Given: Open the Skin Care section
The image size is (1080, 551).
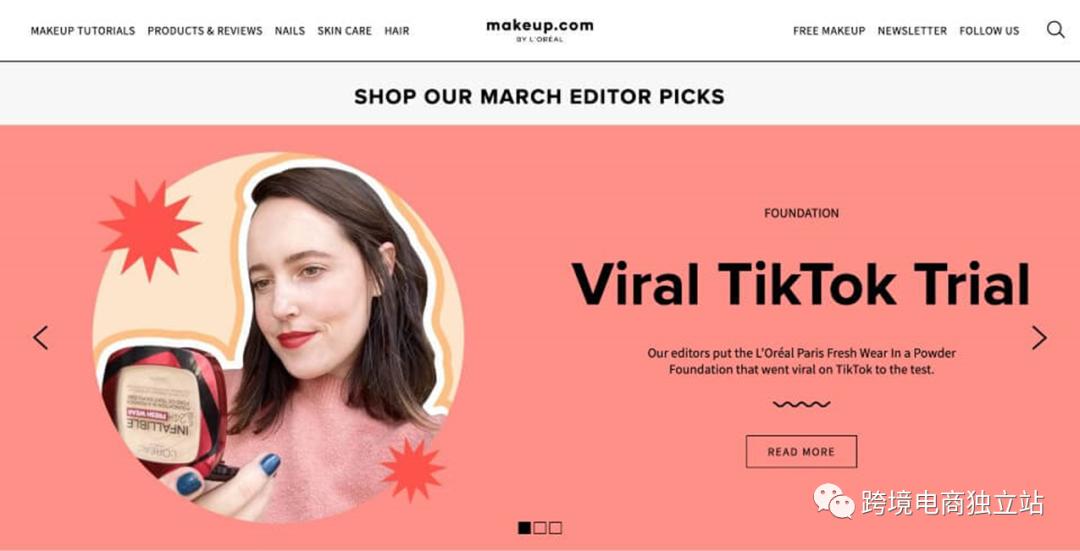Looking at the screenshot, I should 344,31.
